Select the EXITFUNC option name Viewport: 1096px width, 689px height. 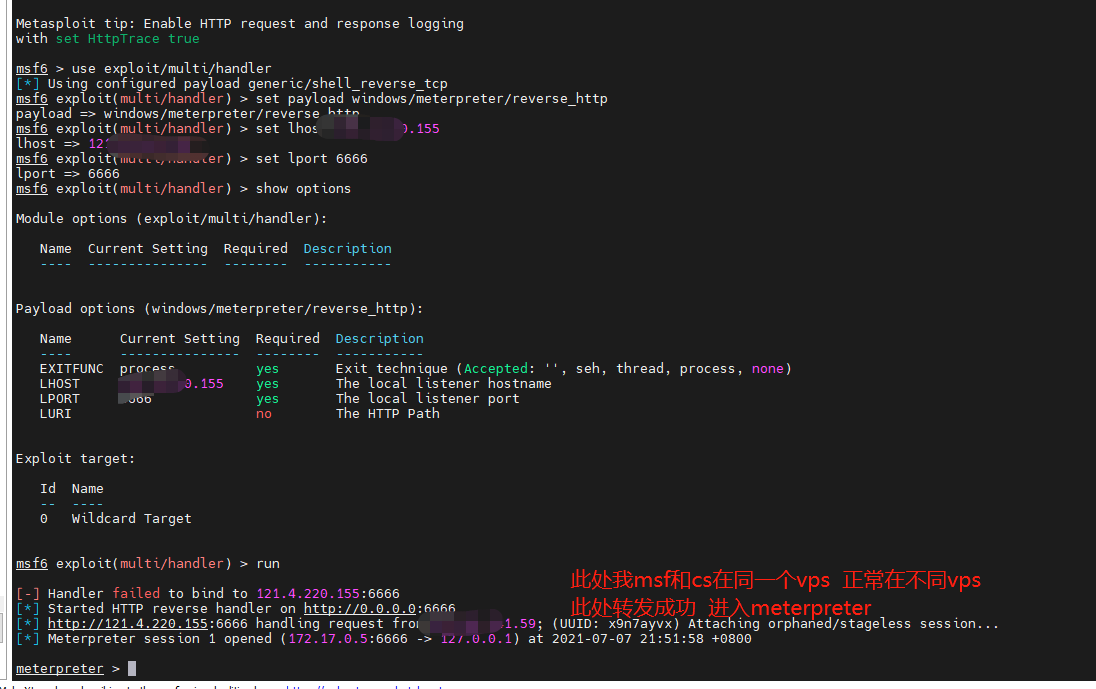[71, 369]
